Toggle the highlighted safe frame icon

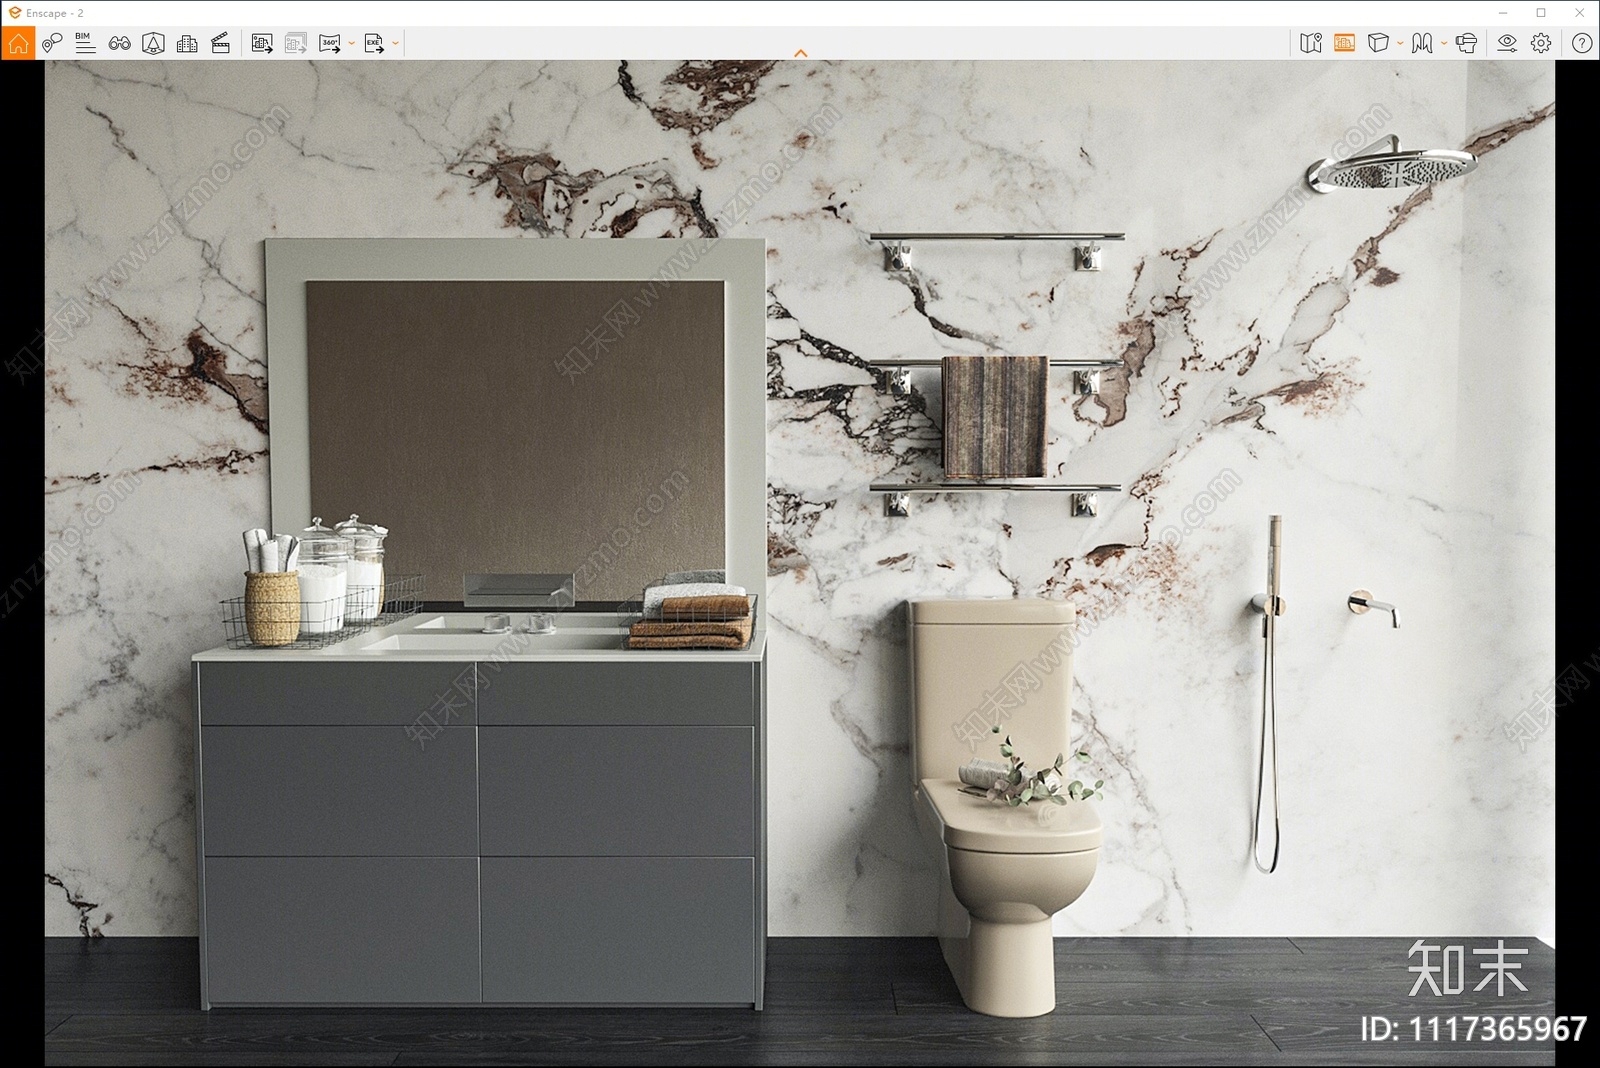coord(1344,43)
